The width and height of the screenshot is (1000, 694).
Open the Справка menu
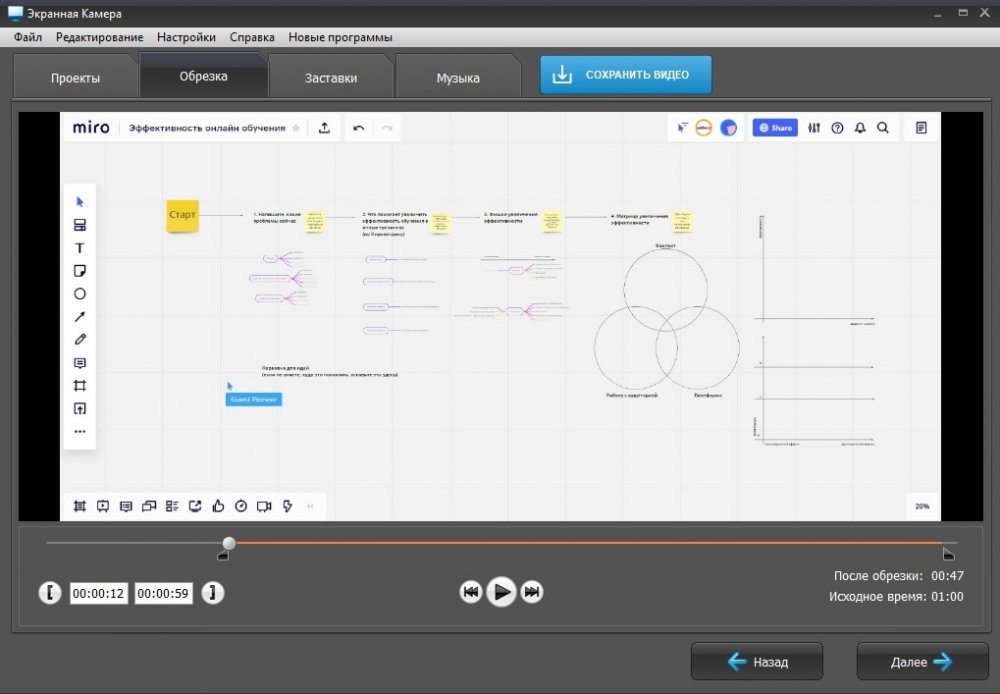point(252,37)
